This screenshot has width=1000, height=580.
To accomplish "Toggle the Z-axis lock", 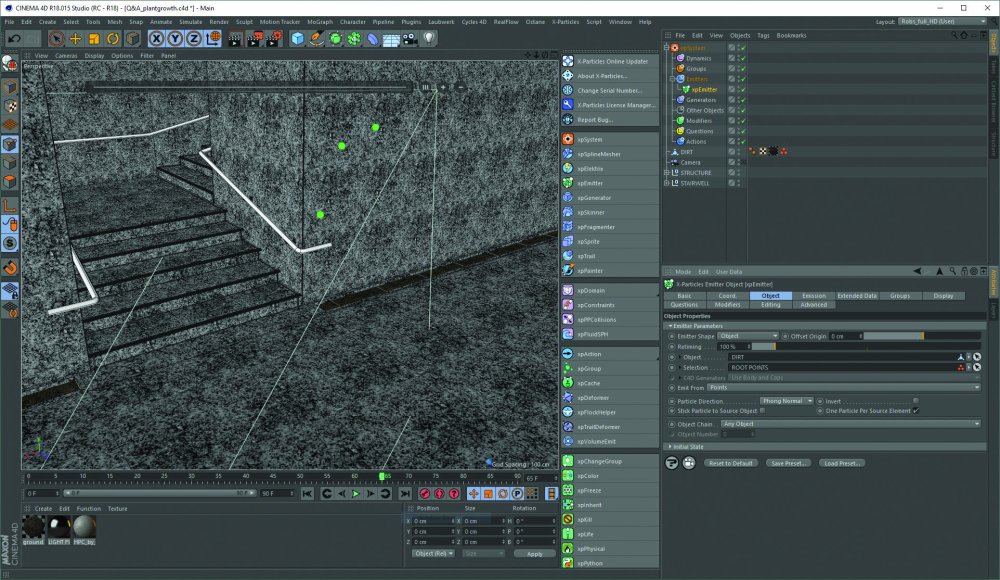I will pyautogui.click(x=193, y=39).
